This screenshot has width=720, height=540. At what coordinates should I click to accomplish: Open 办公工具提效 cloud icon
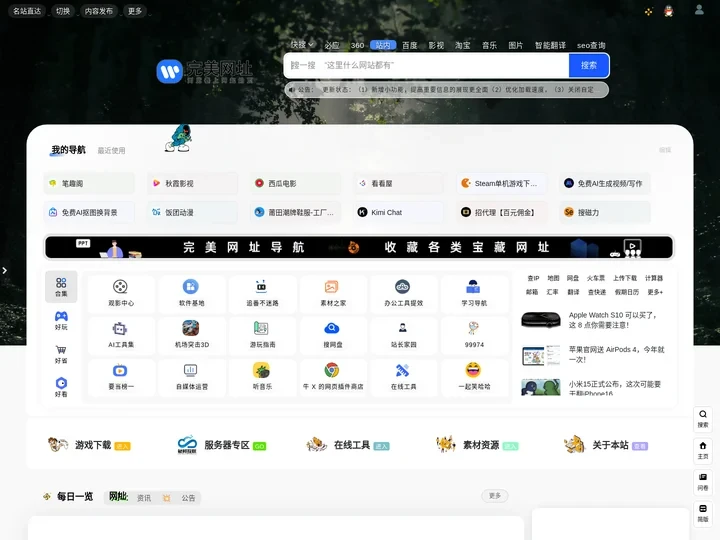pos(402,287)
